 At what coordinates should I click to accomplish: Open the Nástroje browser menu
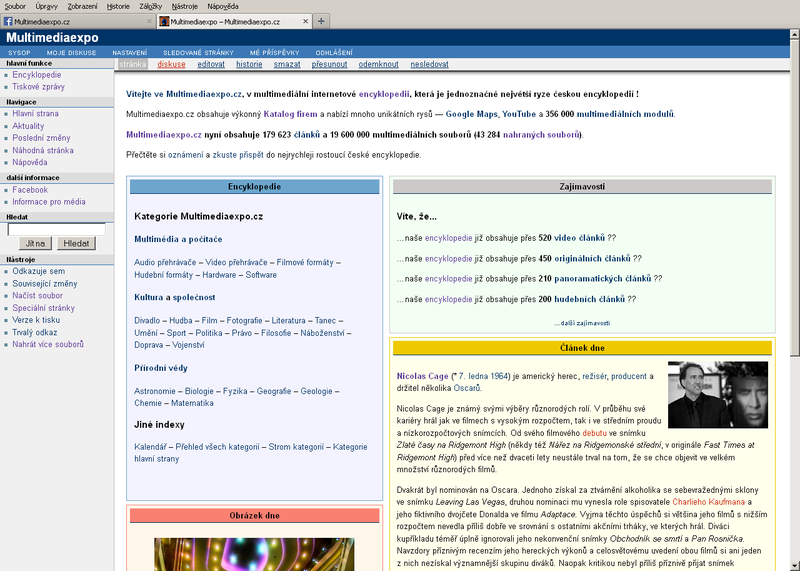coord(184,6)
